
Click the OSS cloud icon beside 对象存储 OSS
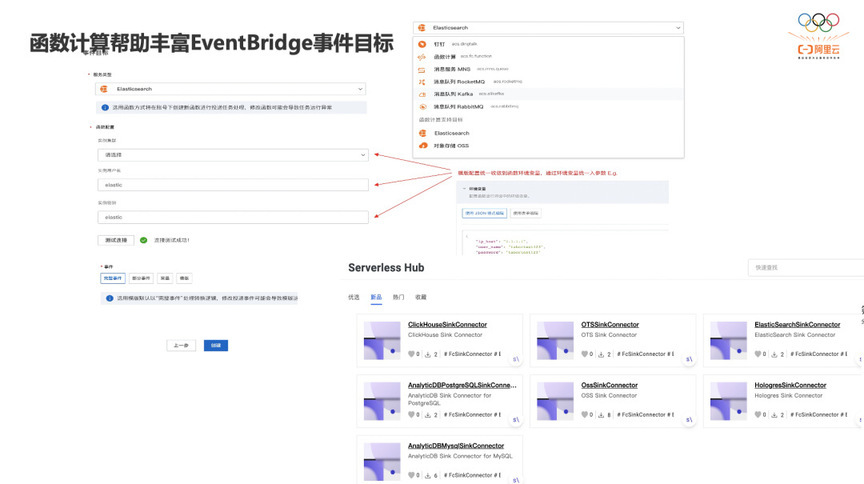423,146
